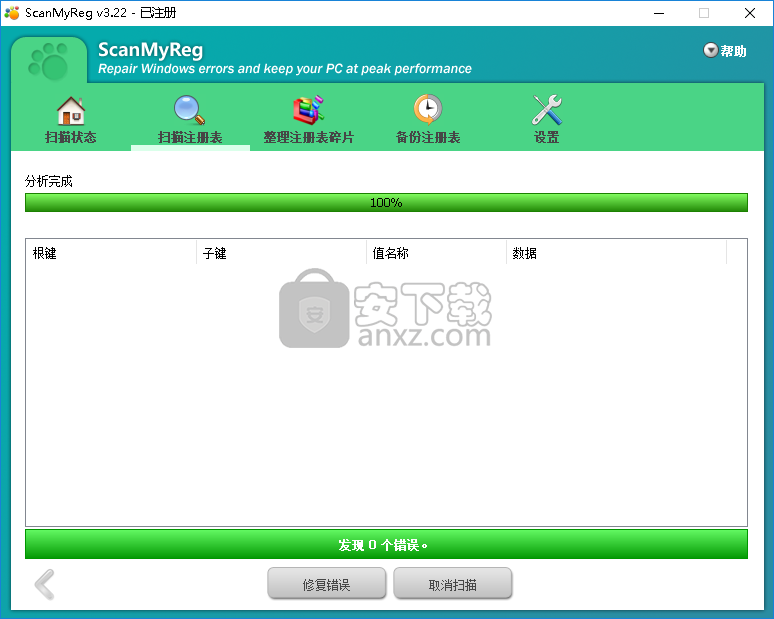Screen dimensions: 774x619
Task: Switch to the 扫描状态 tab label
Action: pos(71,137)
